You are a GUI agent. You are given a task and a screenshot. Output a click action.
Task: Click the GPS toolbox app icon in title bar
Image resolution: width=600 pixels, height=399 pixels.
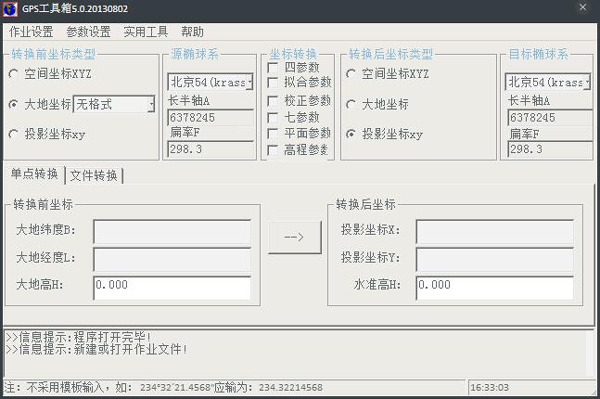click(x=10, y=8)
